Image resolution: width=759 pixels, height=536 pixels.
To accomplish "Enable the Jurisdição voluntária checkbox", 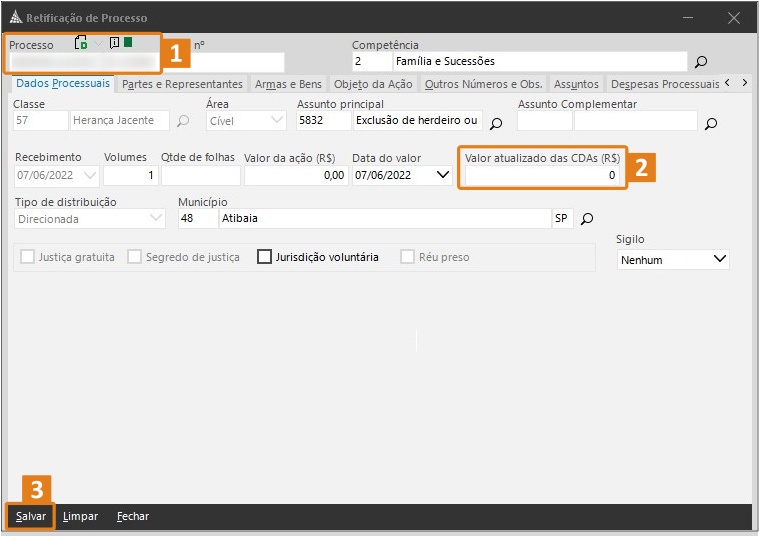I will click(265, 257).
